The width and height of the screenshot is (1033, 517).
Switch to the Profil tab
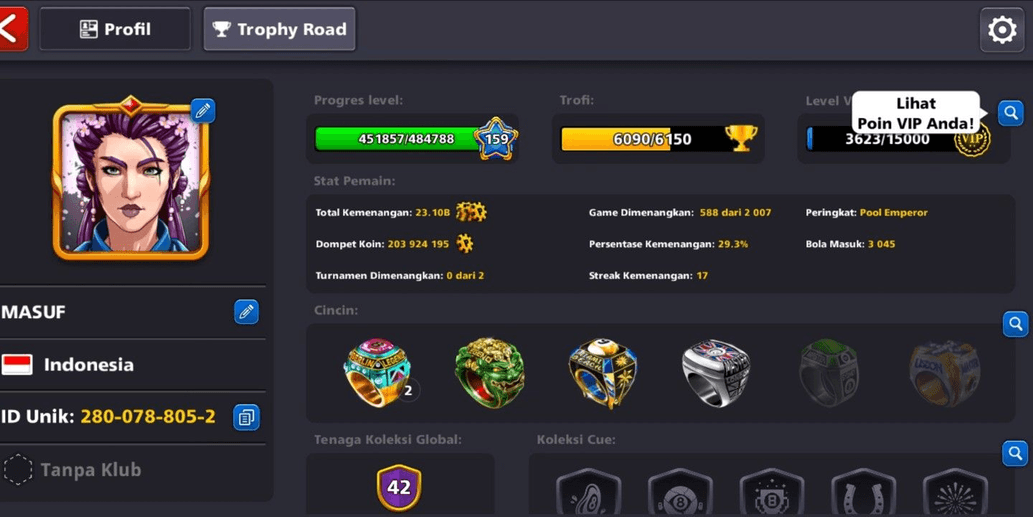point(115,29)
